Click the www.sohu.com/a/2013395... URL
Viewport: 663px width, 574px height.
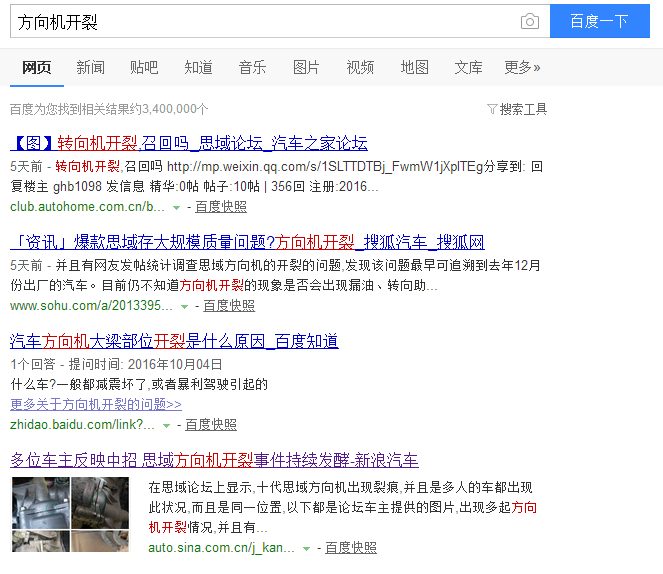click(x=91, y=306)
